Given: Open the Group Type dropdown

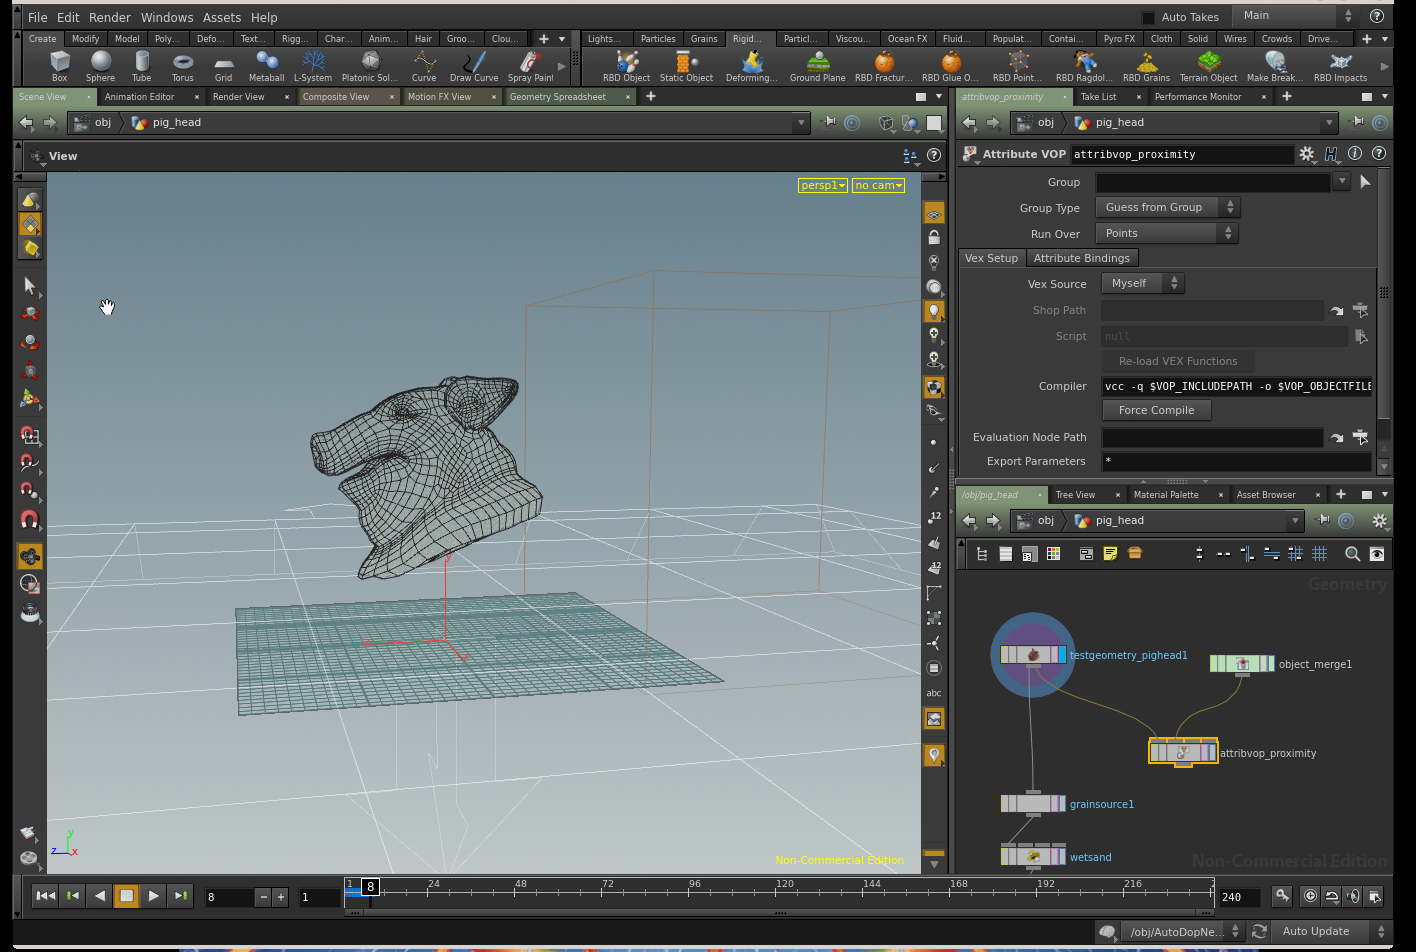Looking at the screenshot, I should (x=1167, y=207).
